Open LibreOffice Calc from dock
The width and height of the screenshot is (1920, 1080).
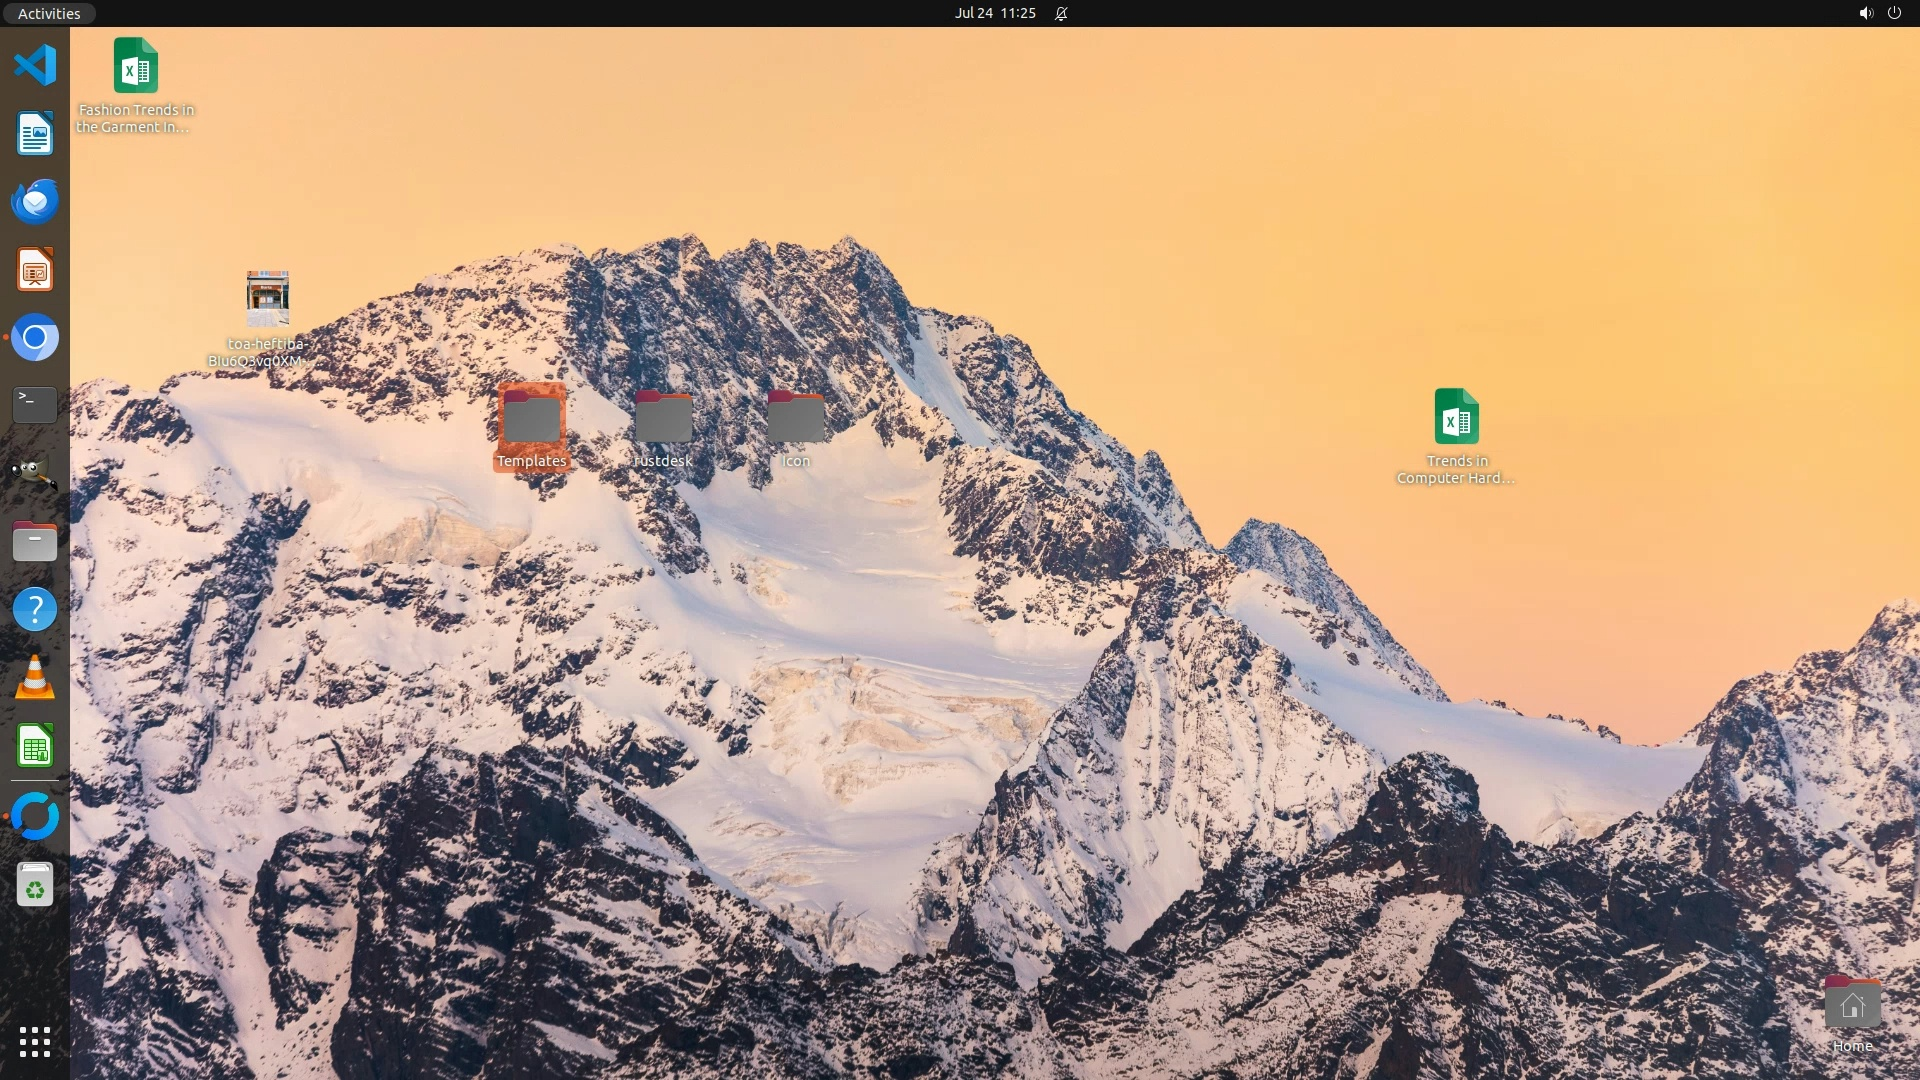(x=35, y=746)
